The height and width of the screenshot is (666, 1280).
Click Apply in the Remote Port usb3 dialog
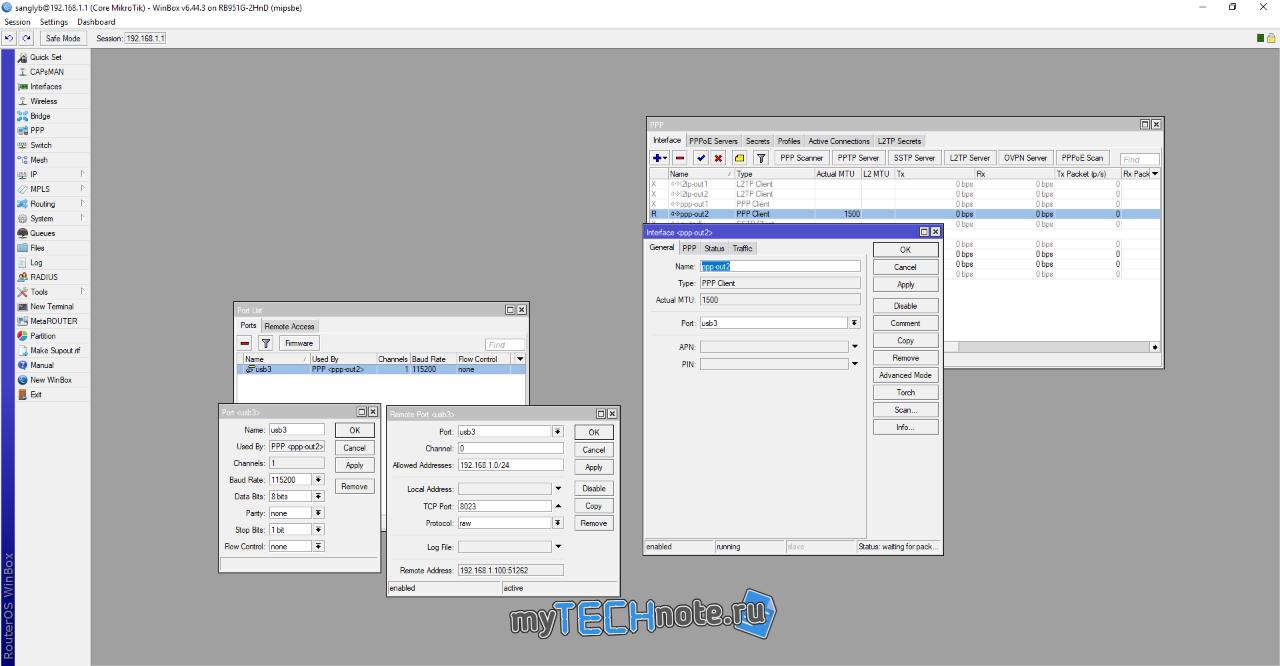click(594, 467)
